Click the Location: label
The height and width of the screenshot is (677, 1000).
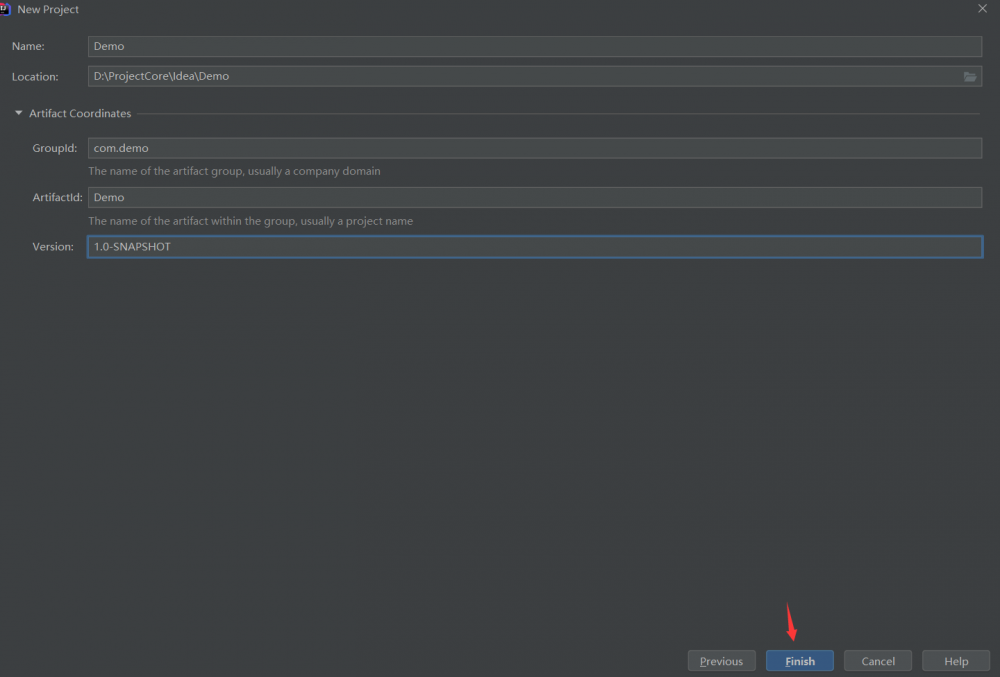coord(35,76)
